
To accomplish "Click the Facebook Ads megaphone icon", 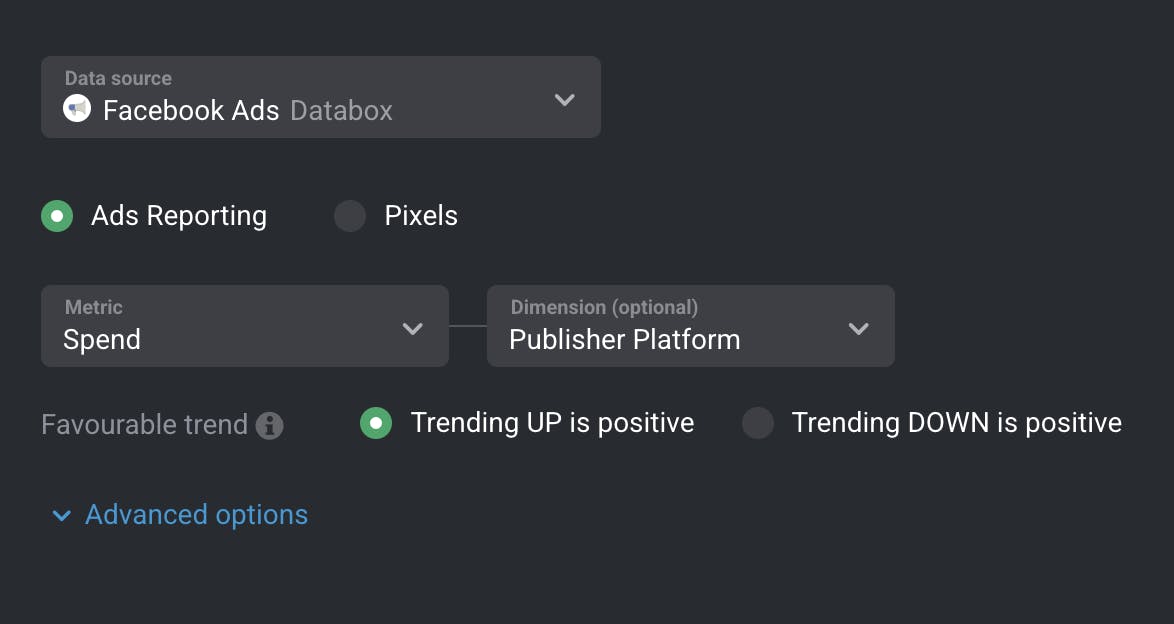I will tap(77, 109).
